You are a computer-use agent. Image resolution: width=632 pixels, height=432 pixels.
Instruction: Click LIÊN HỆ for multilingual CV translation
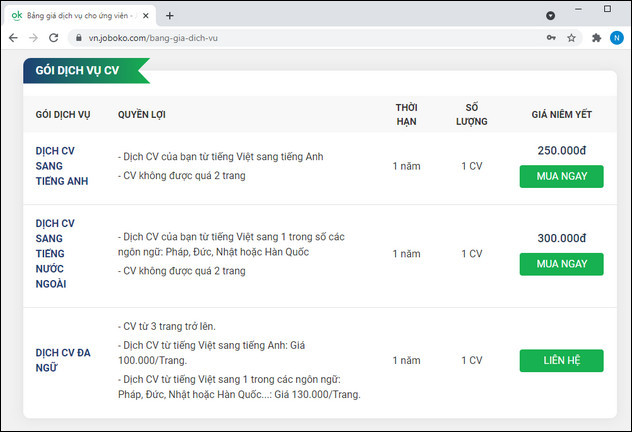pos(561,360)
